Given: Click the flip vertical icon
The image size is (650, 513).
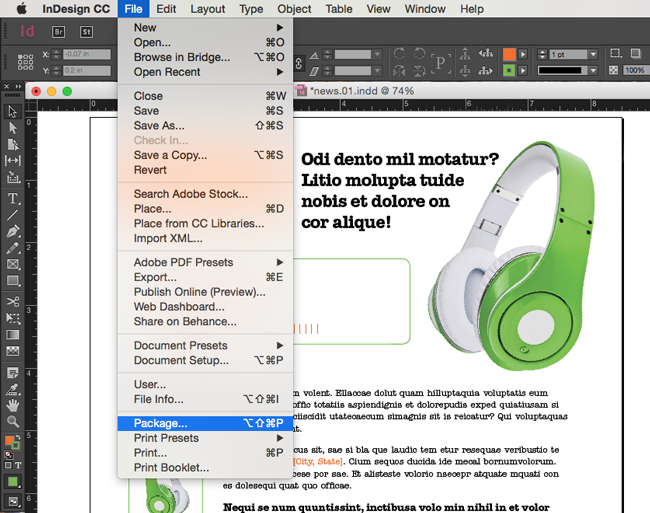Looking at the screenshot, I should point(420,71).
